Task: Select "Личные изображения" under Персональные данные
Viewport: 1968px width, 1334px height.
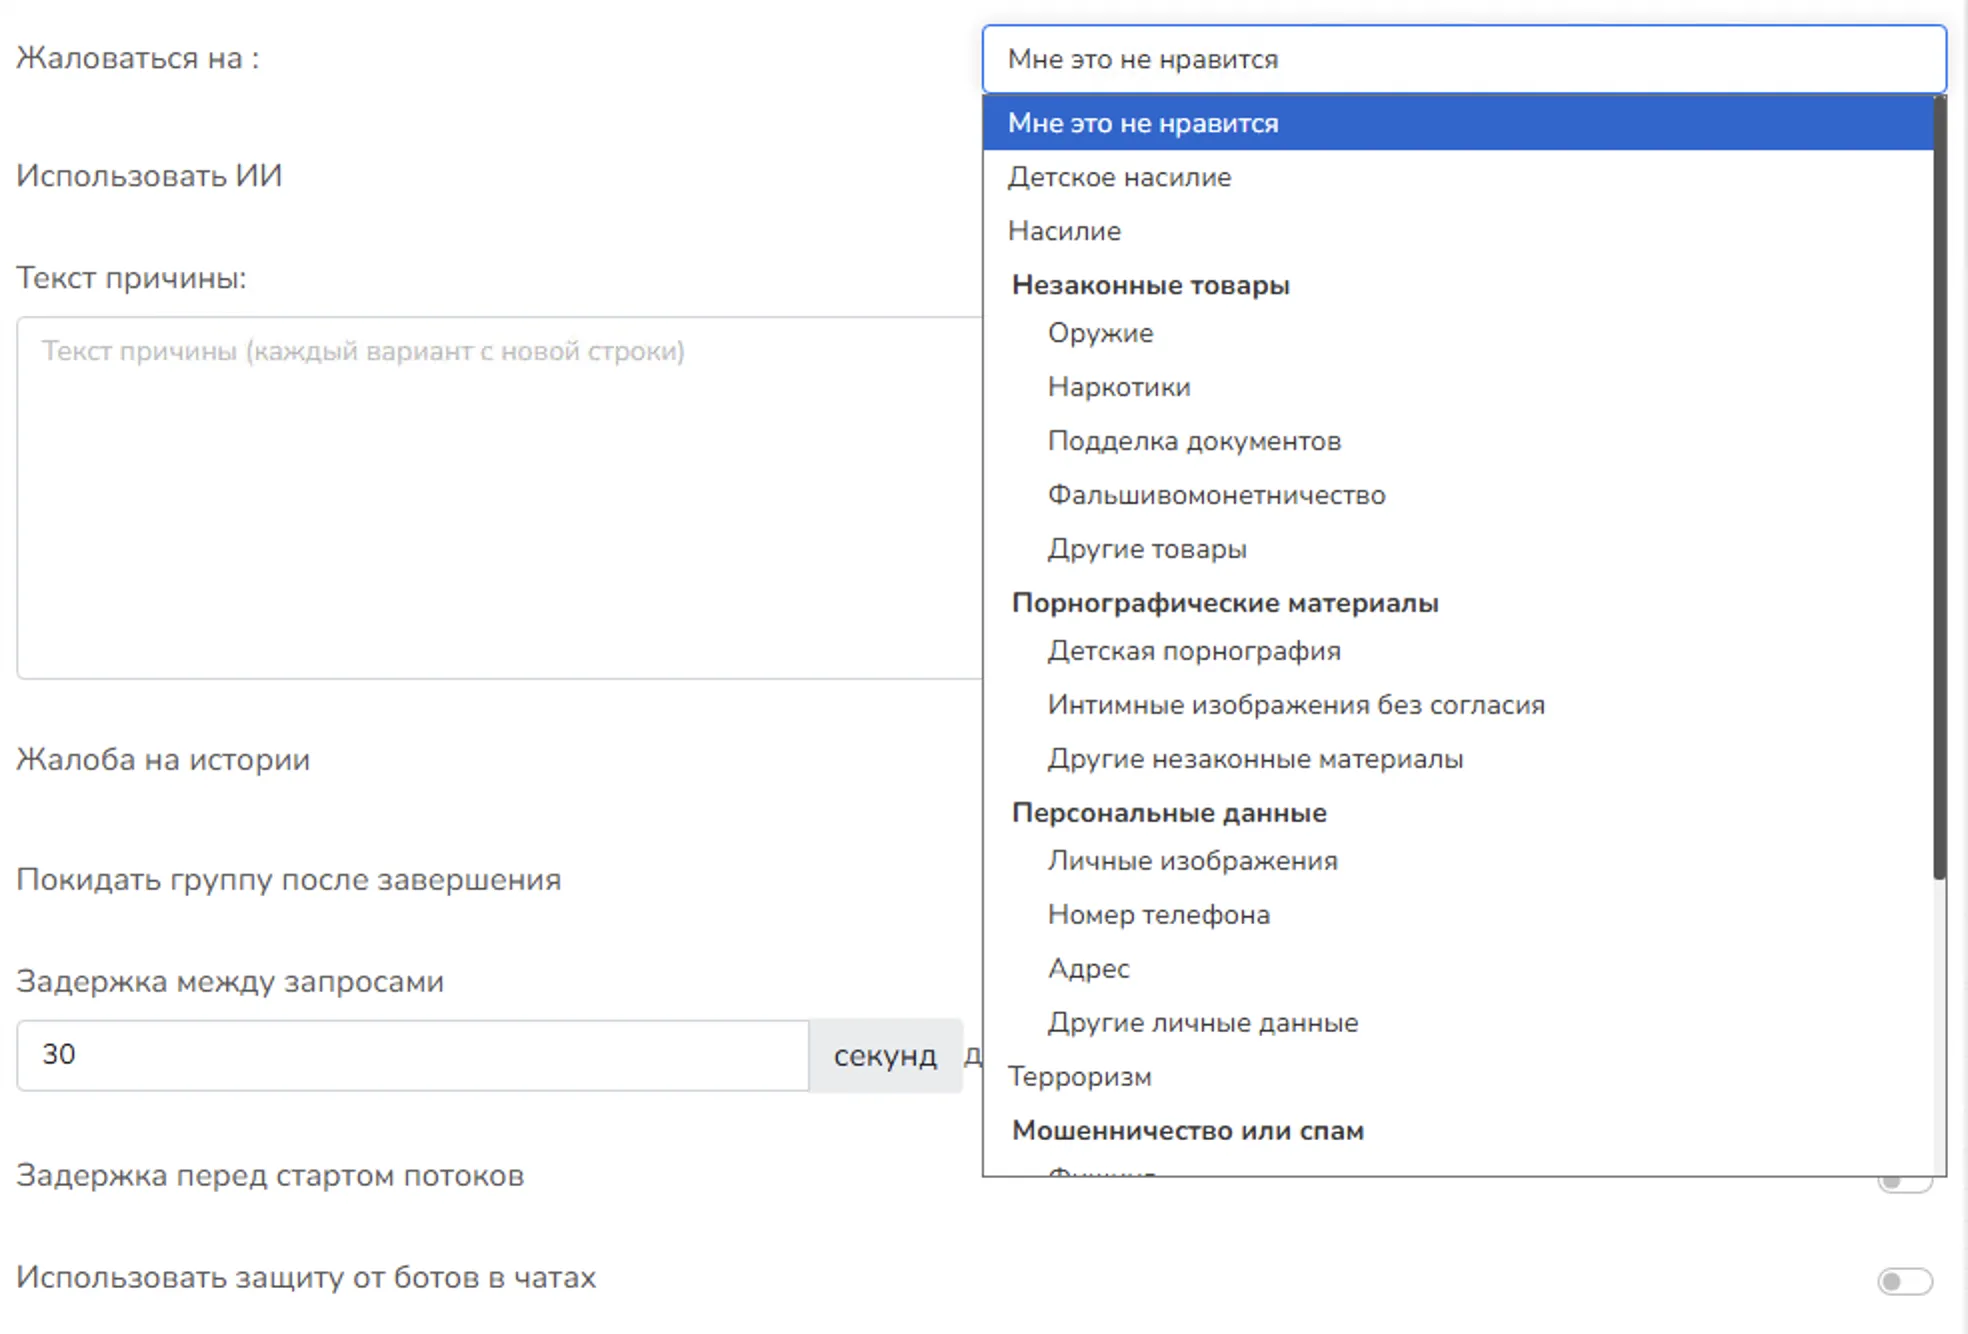Action: pyautogui.click(x=1193, y=860)
